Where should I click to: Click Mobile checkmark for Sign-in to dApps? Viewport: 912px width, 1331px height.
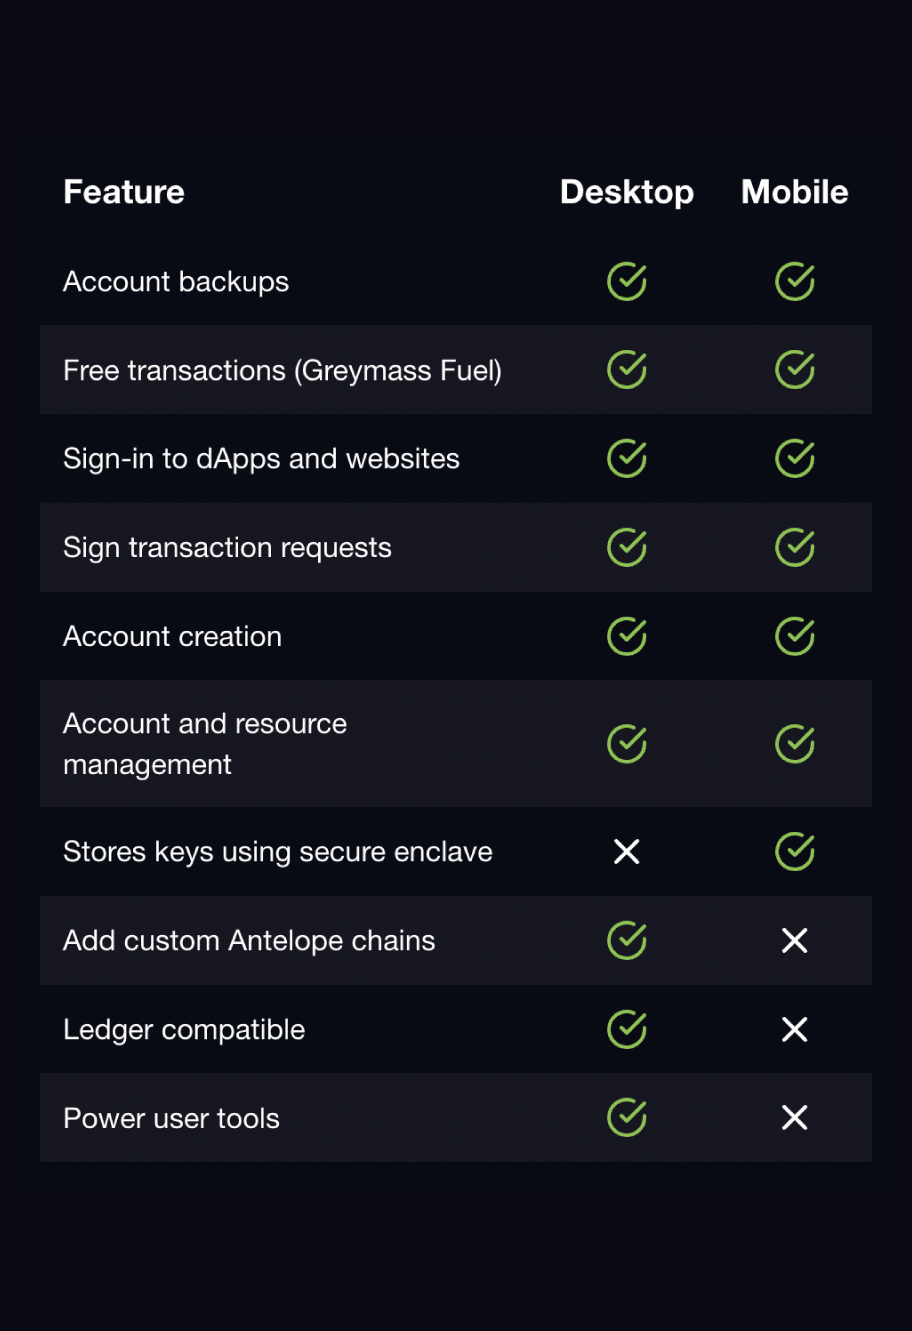point(795,459)
